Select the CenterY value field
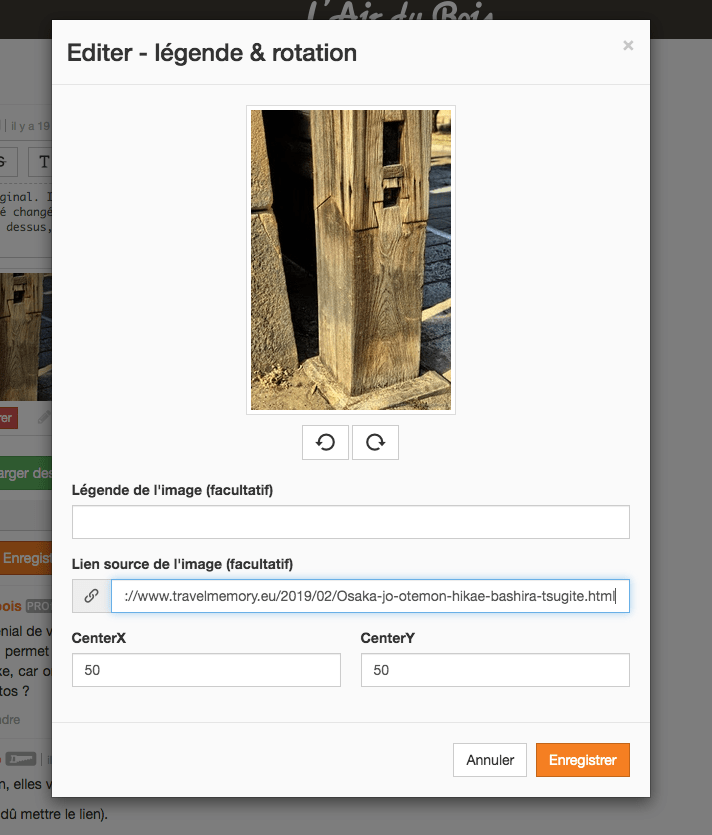712x835 pixels. coord(495,670)
